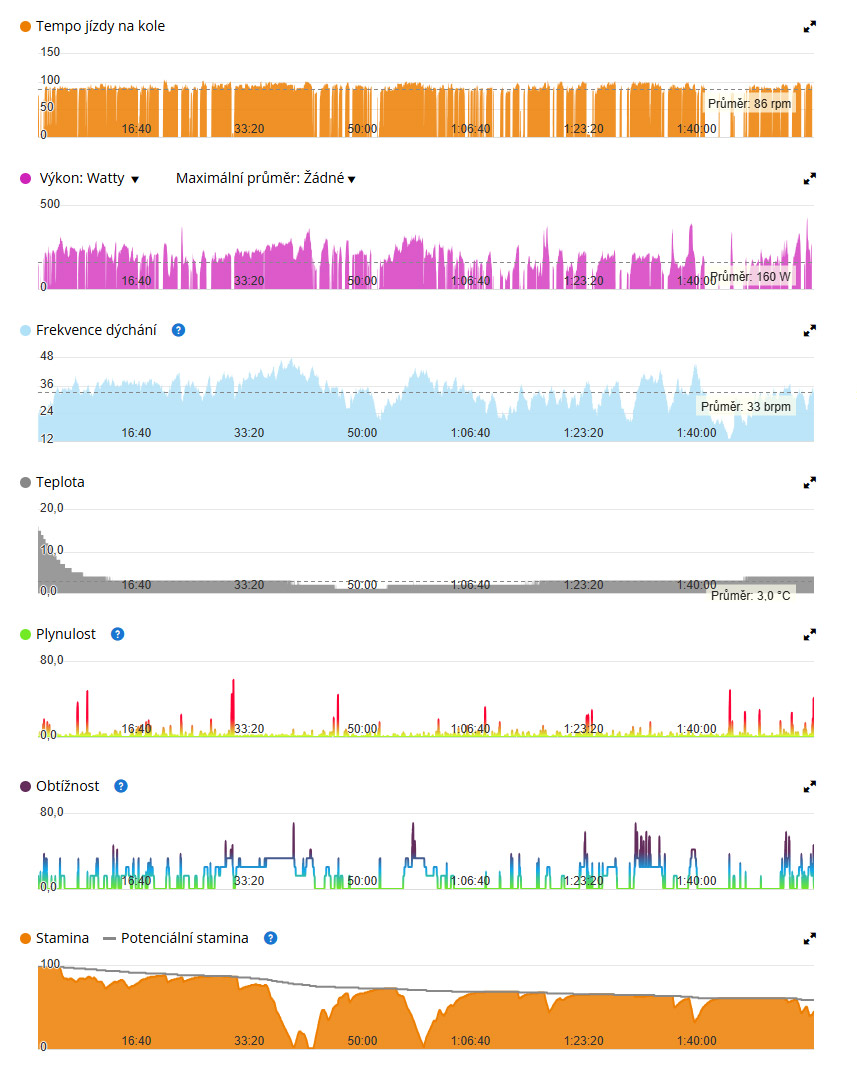
Task: Click the Teplota chart title
Action: 60,482
